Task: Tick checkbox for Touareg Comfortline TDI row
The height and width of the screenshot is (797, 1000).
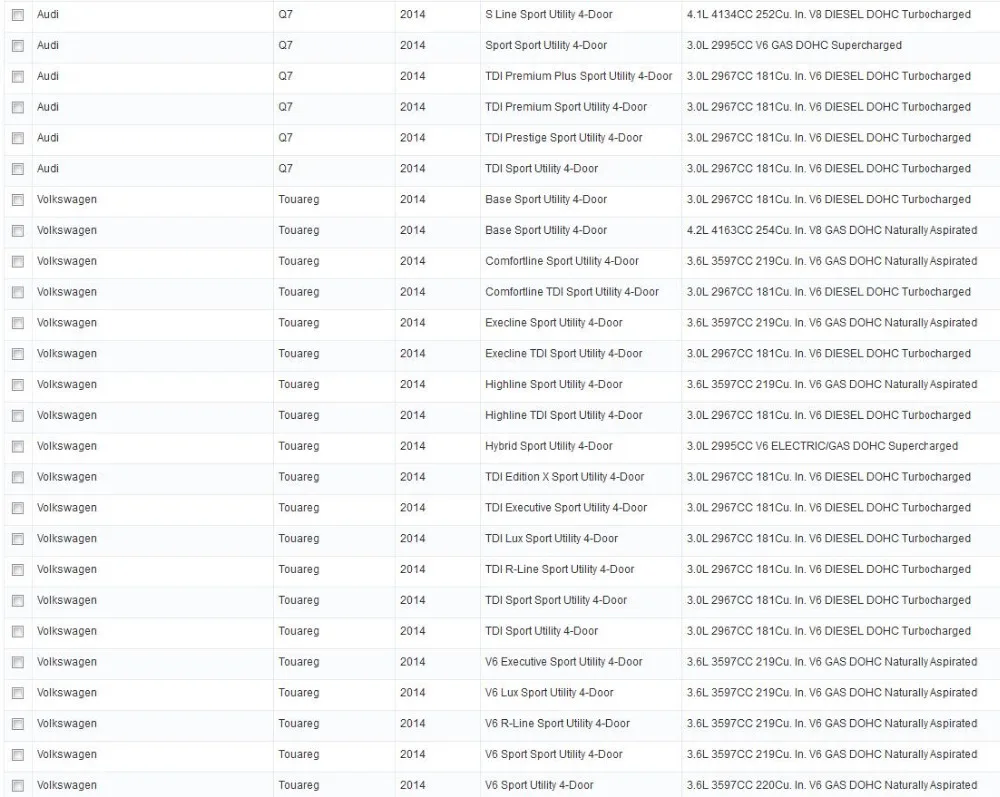Action: point(18,293)
